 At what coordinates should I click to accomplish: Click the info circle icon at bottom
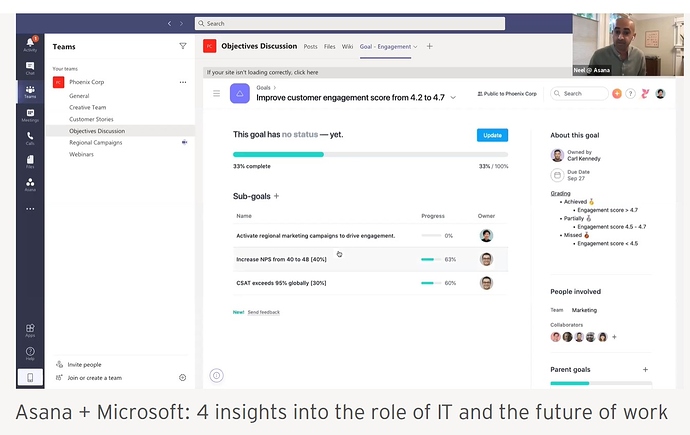217,376
